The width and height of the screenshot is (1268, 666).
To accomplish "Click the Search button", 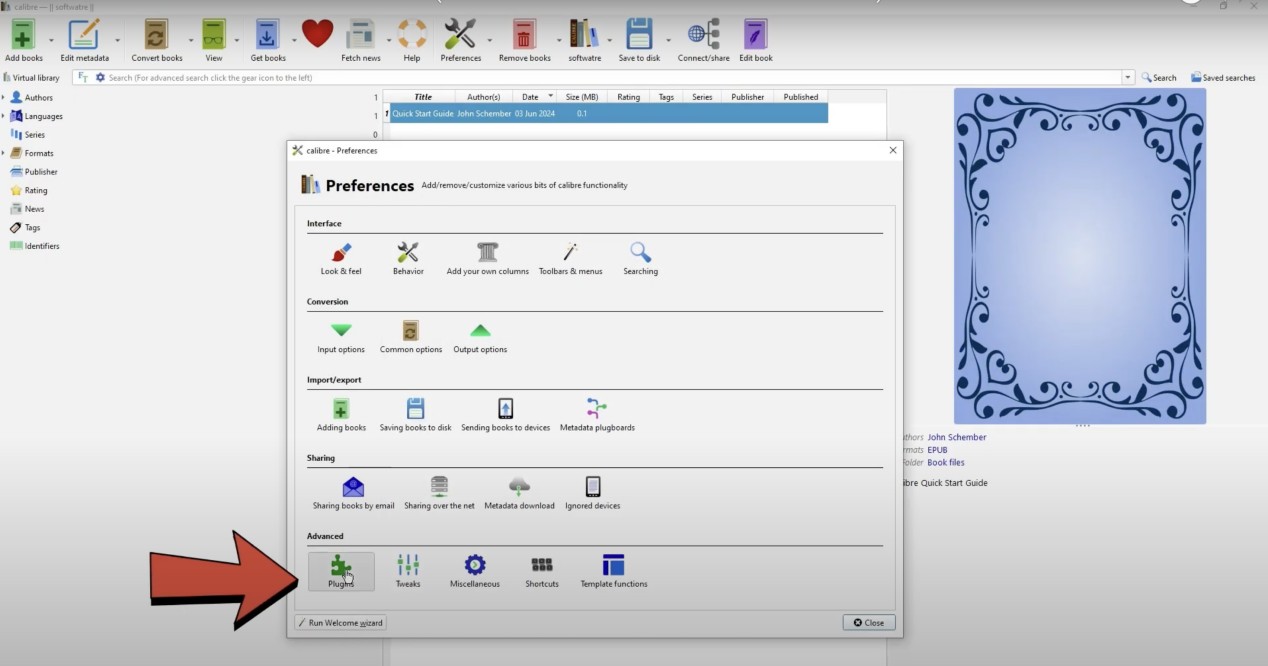I will (x=1159, y=77).
